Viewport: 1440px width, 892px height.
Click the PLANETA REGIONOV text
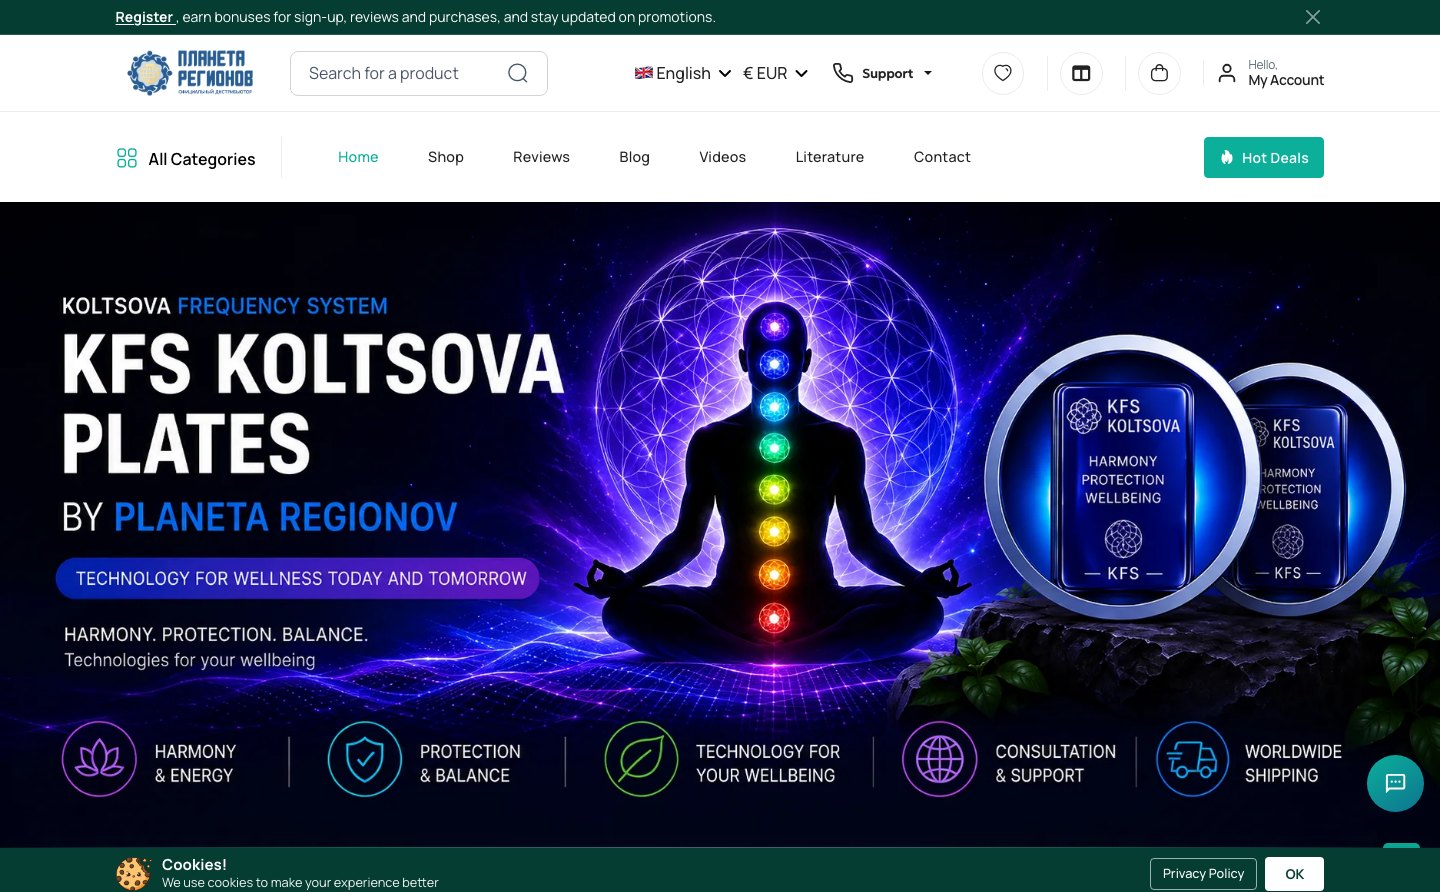[x=285, y=517]
